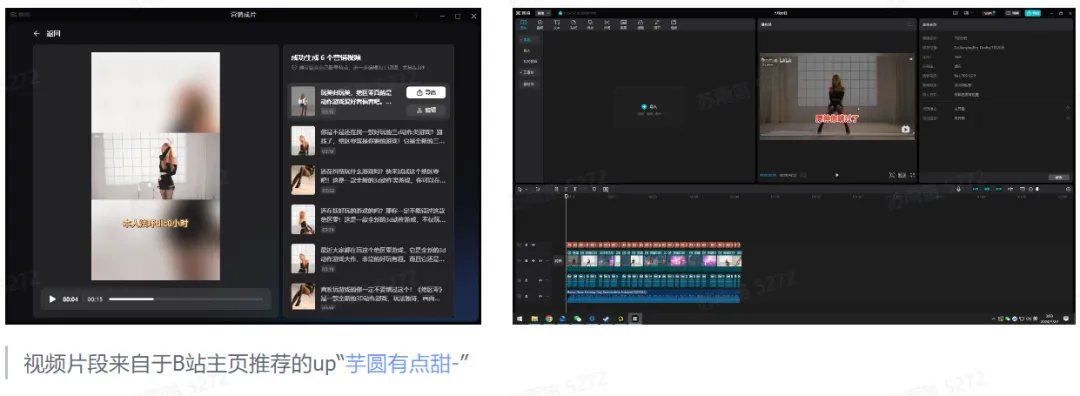
Task: Select the sixth generated video thumbnail in the list
Action: click(x=303, y=296)
